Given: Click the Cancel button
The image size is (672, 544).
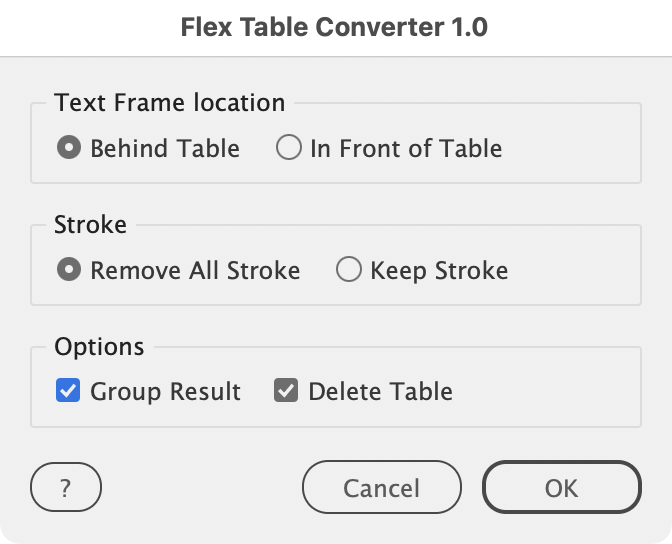Looking at the screenshot, I should tap(381, 488).
